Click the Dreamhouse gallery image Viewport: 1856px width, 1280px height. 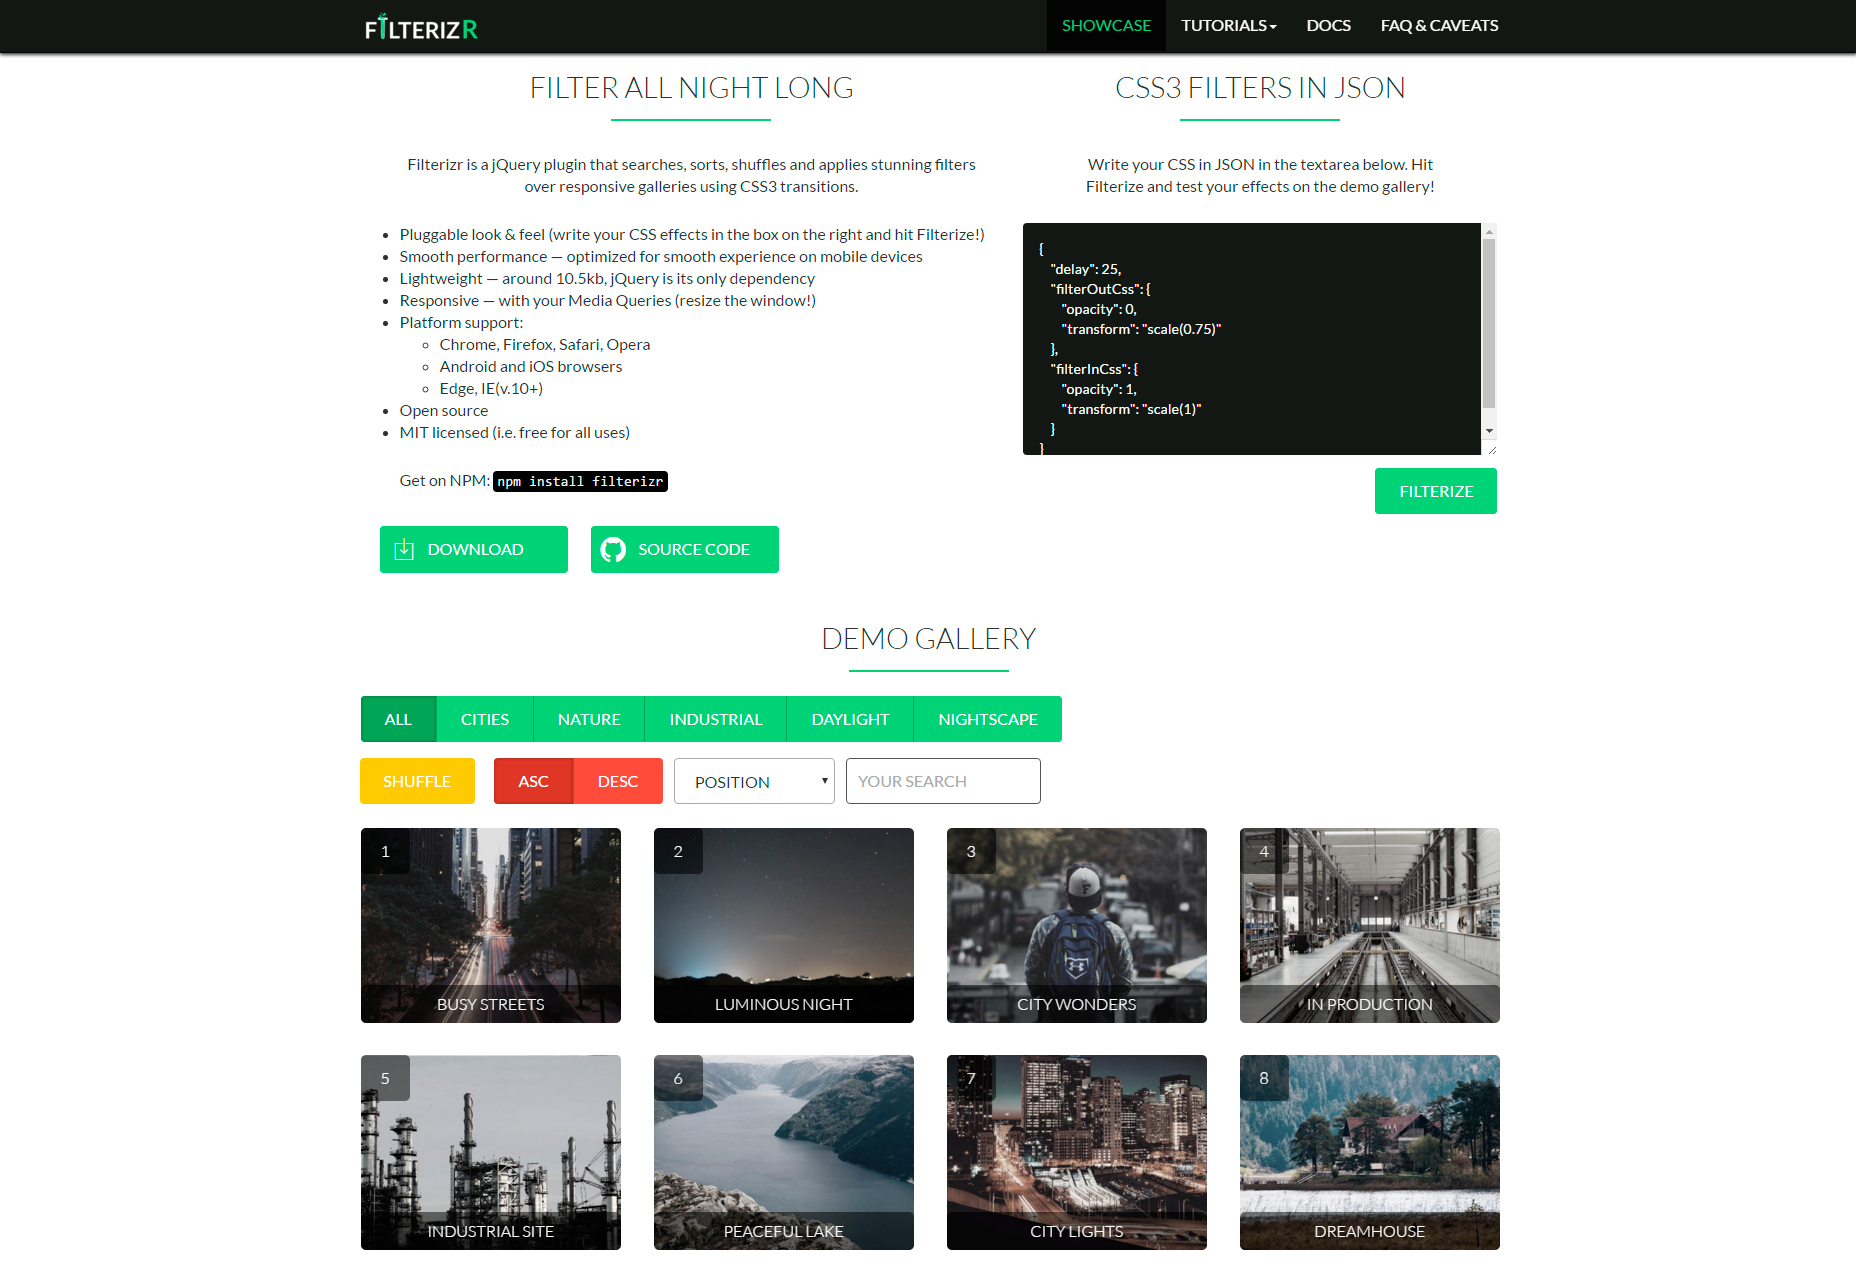1369,1152
